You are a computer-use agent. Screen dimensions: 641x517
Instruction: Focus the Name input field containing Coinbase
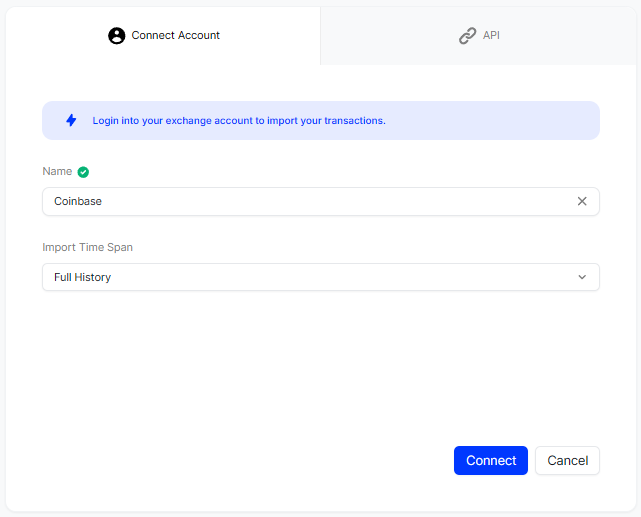click(x=321, y=201)
